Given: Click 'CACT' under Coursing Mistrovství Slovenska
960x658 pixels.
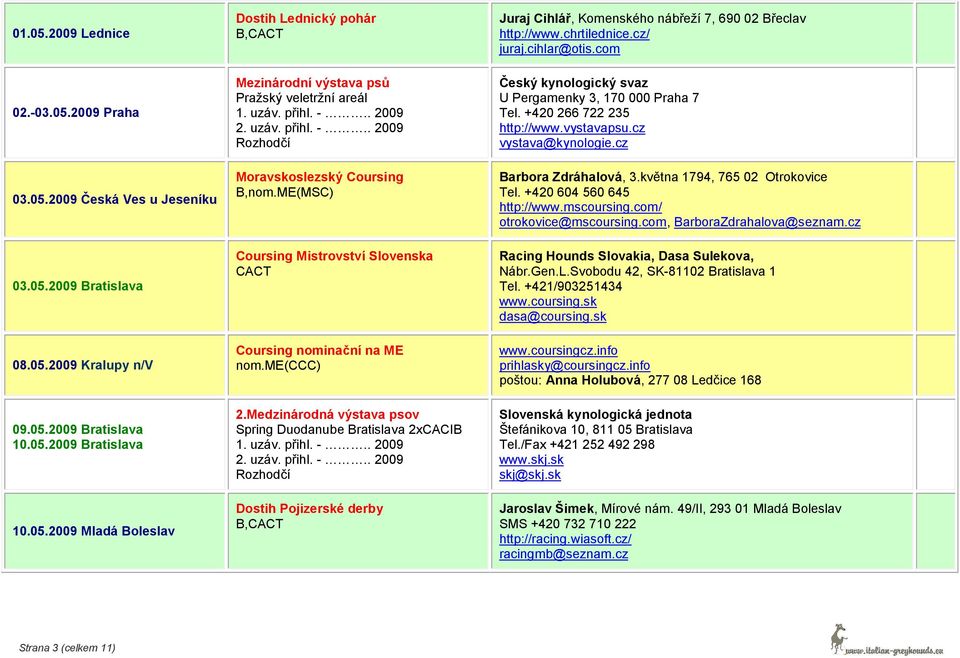Looking at the screenshot, I should (253, 271).
